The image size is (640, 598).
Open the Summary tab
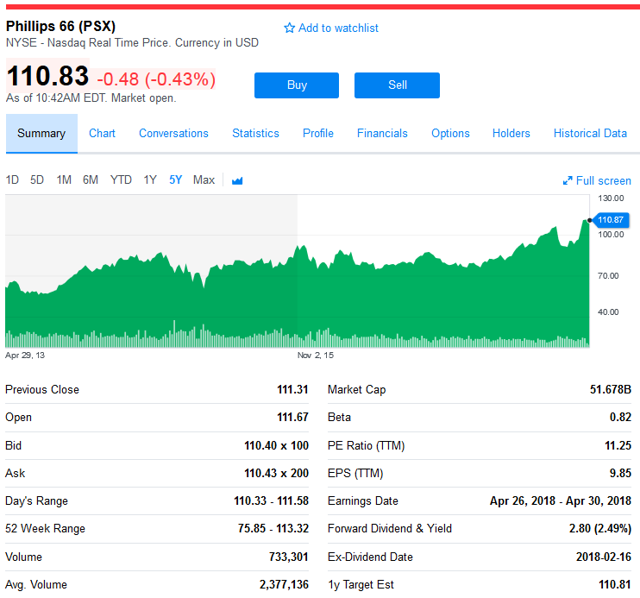pos(42,133)
